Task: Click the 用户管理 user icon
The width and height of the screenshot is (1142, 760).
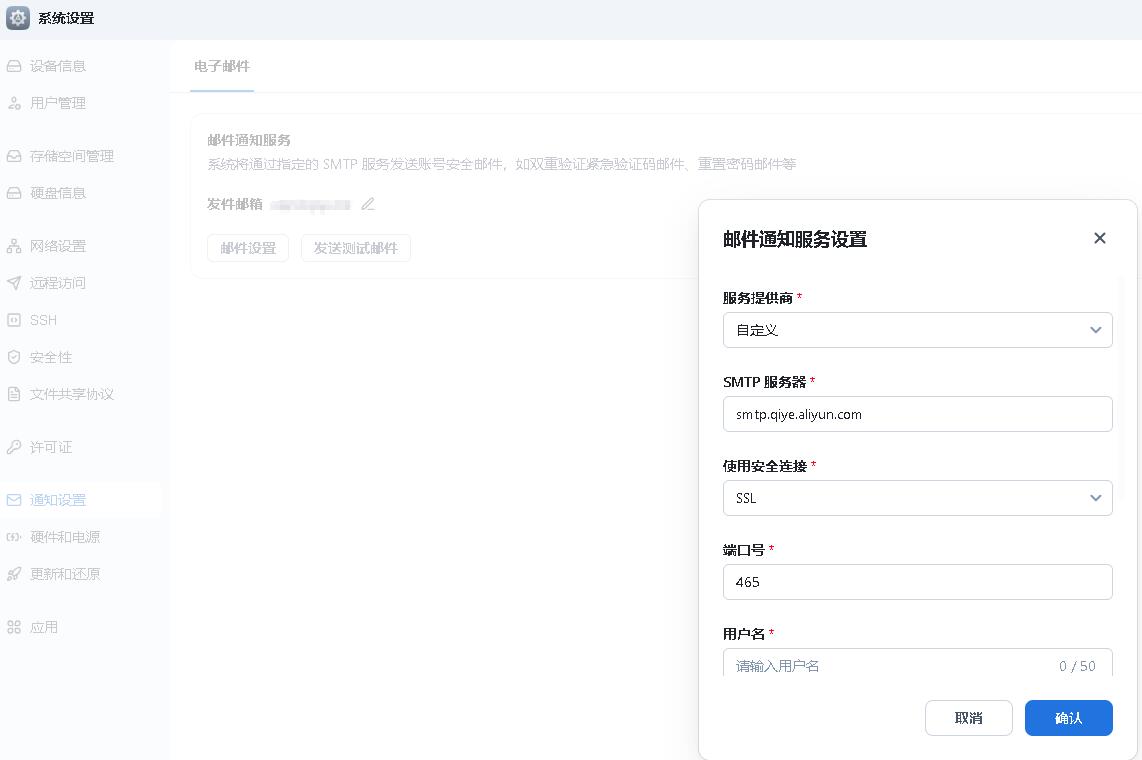Action: coord(14,103)
